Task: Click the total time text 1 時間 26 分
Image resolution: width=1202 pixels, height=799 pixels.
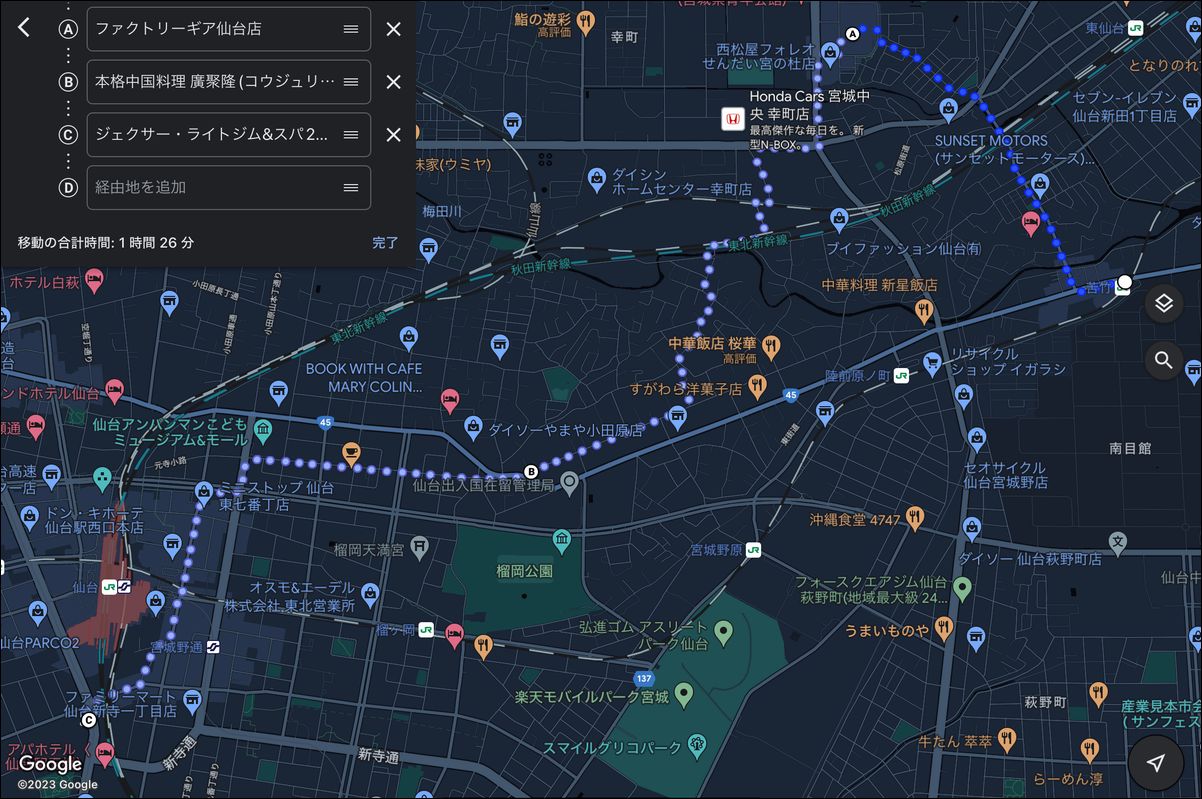Action: [x=156, y=242]
